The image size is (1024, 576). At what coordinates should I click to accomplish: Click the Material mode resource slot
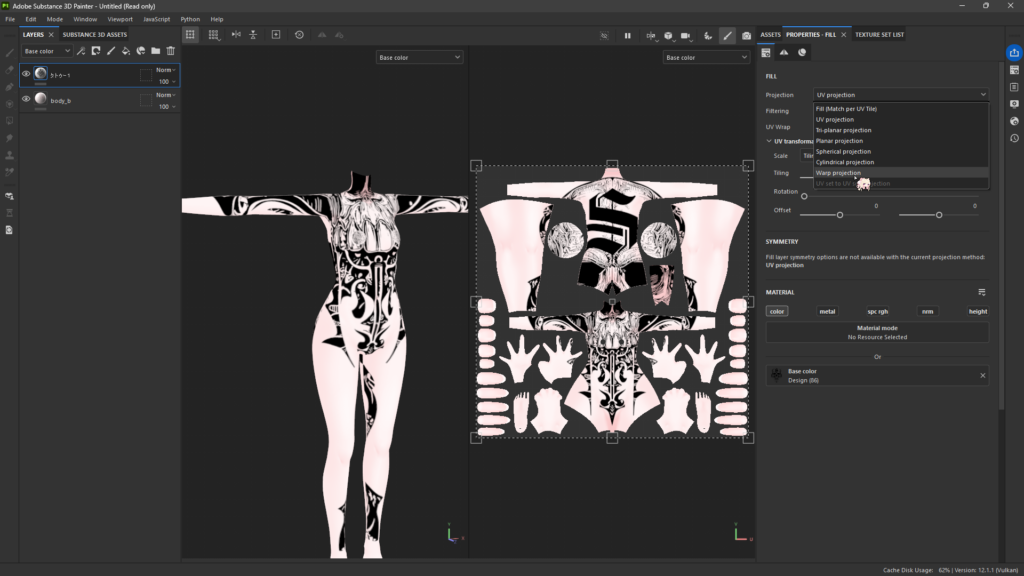(x=877, y=332)
